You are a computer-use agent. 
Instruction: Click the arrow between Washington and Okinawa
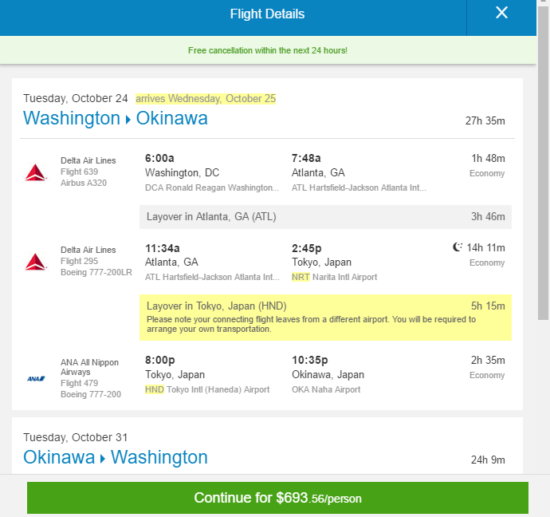point(128,120)
